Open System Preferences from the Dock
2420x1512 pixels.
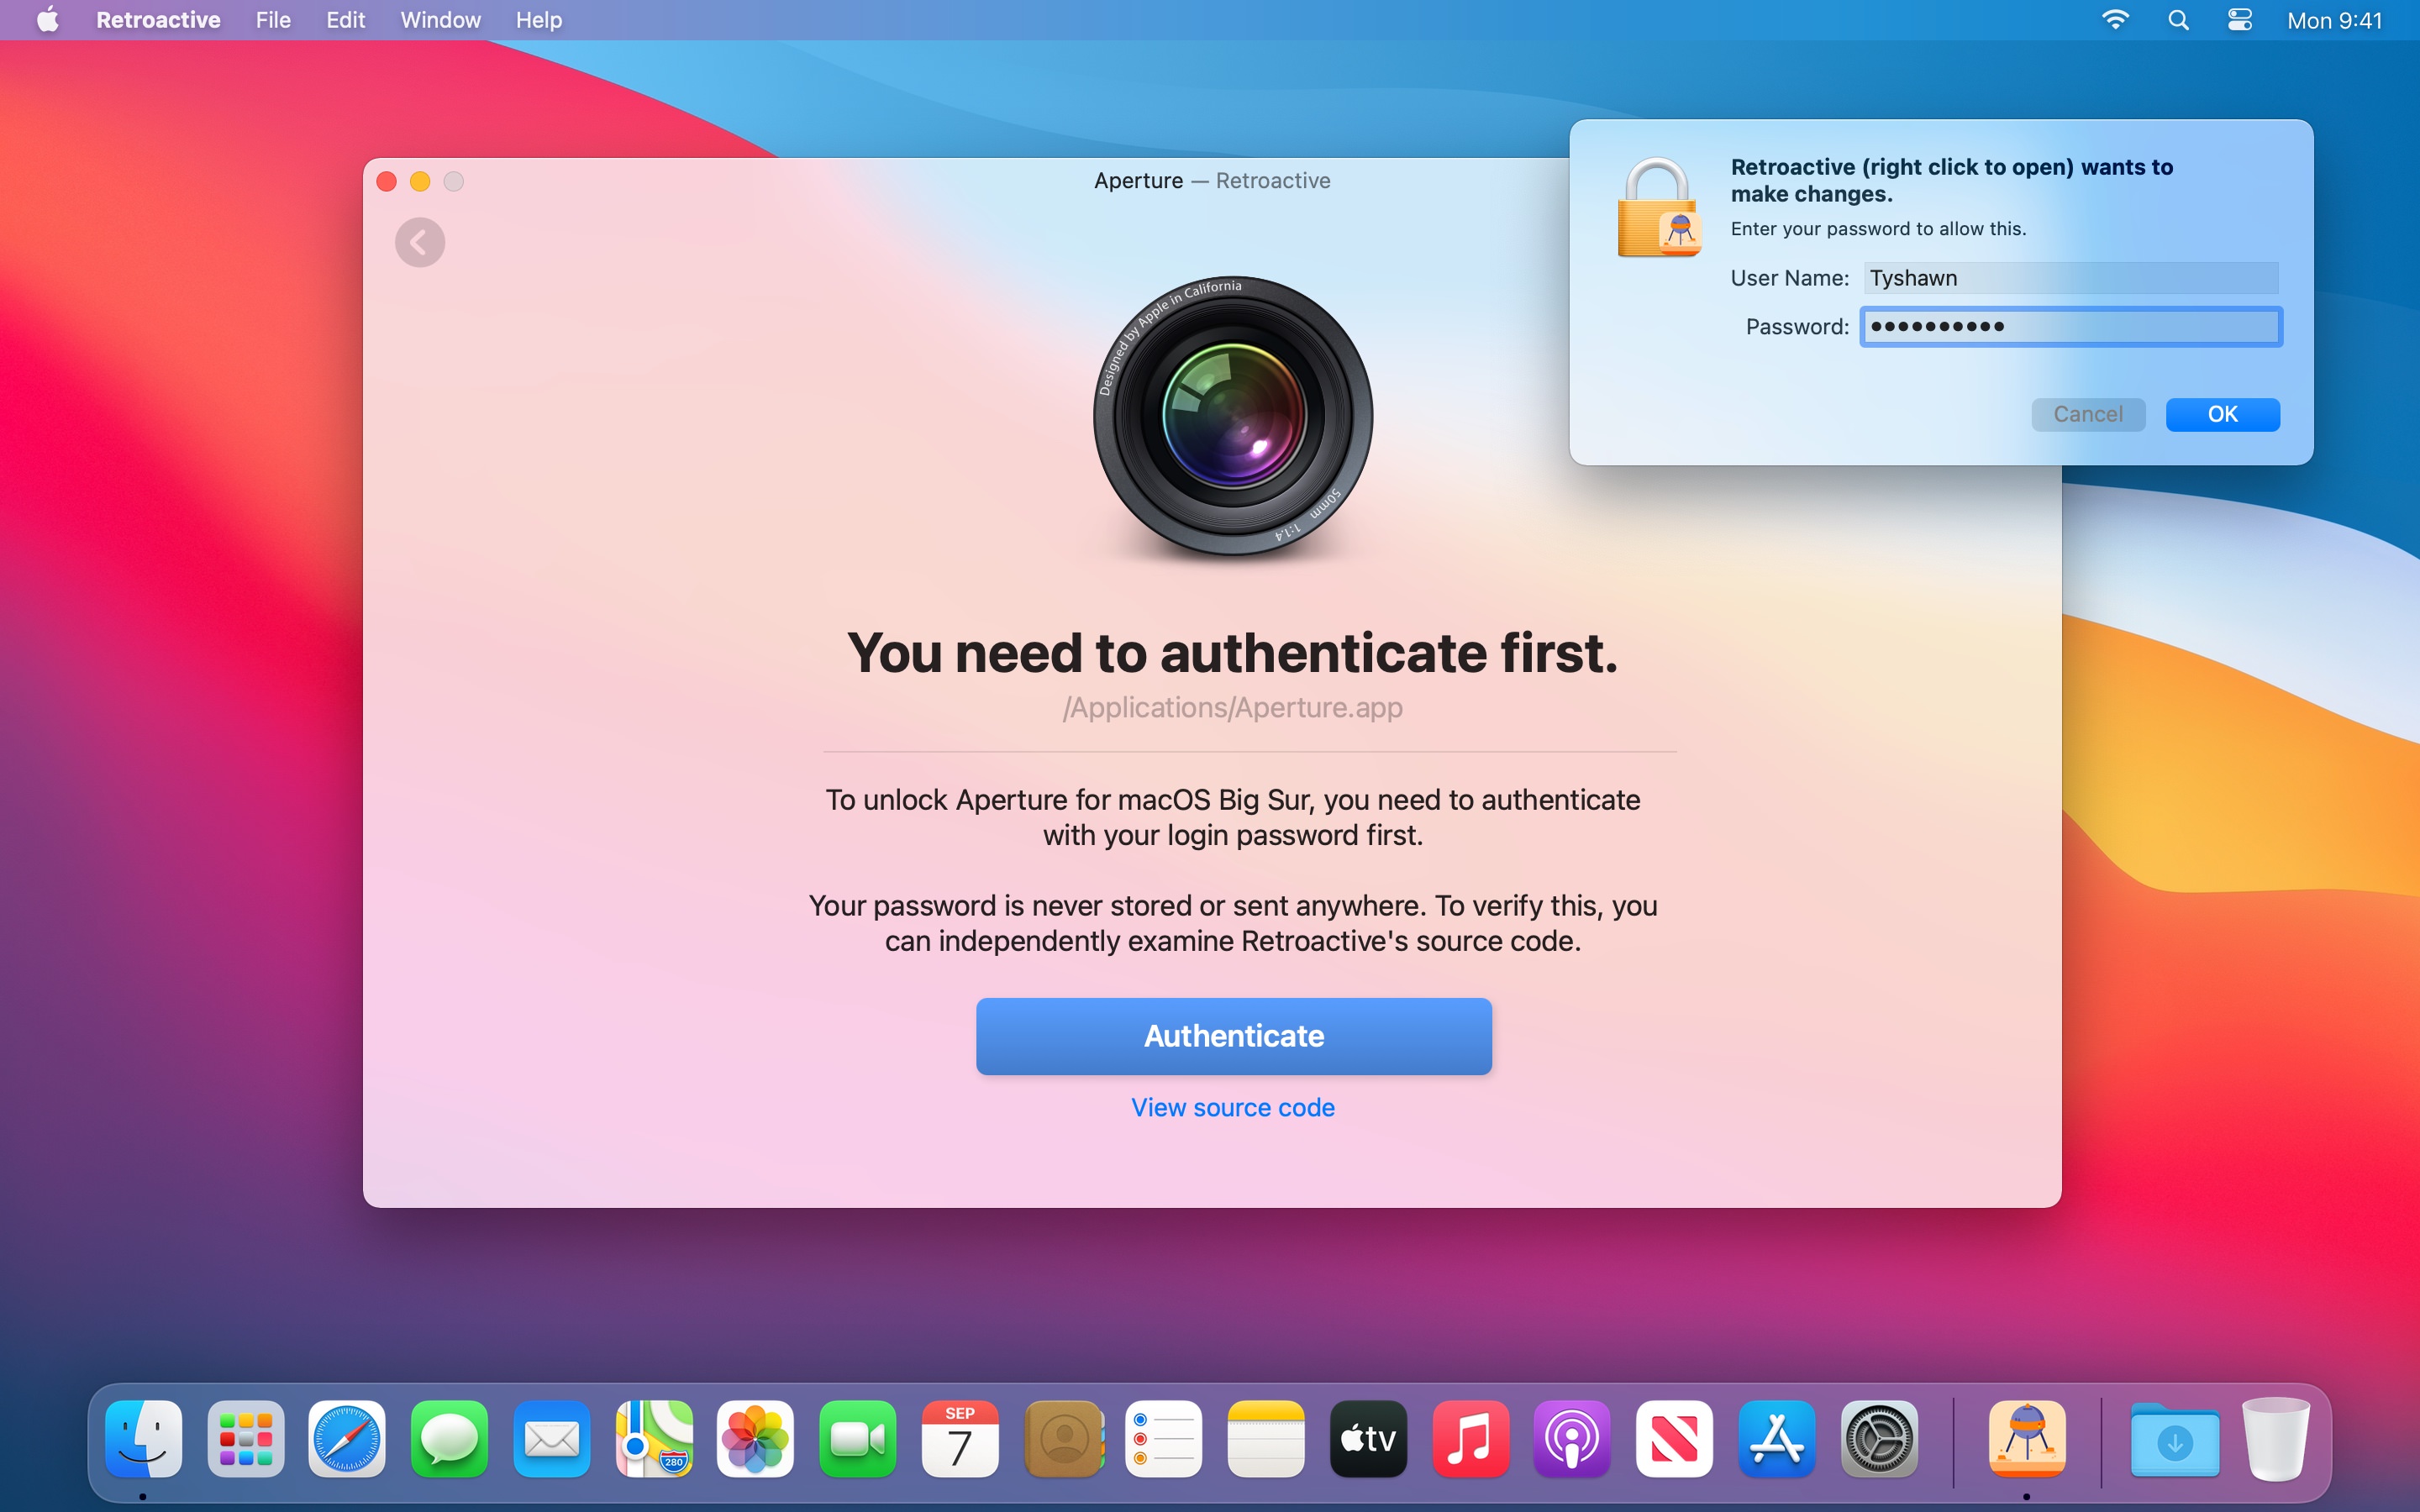(x=1878, y=1439)
